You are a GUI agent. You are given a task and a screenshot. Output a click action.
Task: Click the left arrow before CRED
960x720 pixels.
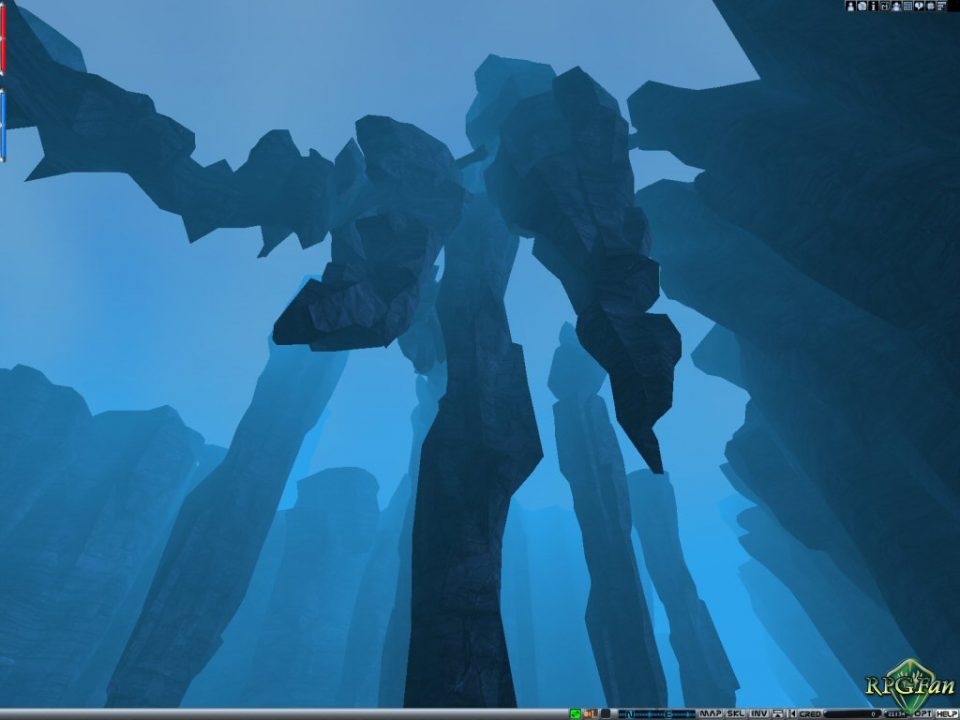[793, 714]
